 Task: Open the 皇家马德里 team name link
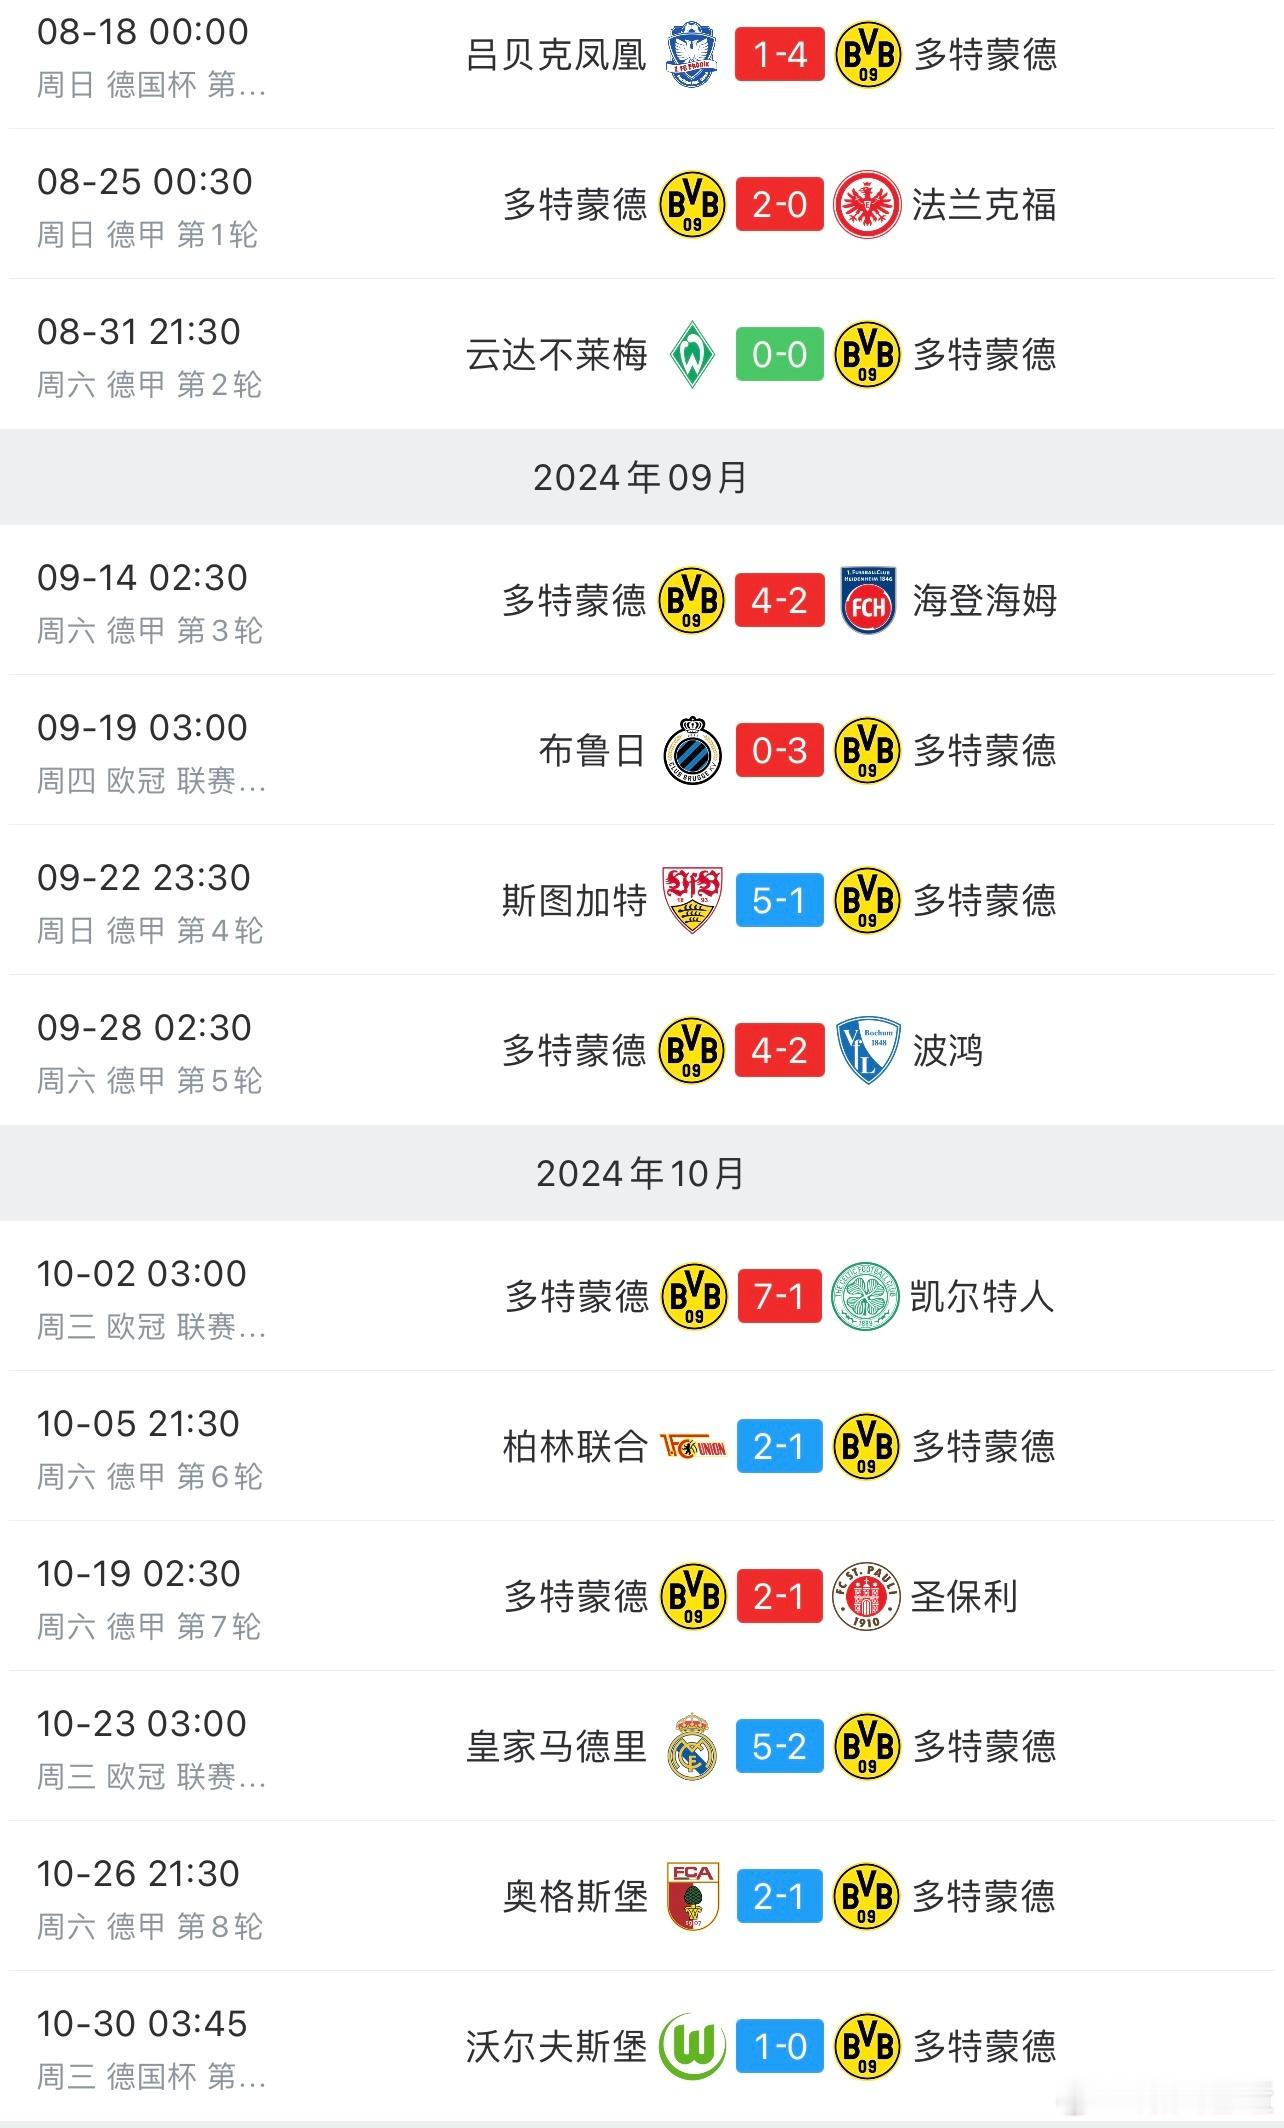tap(557, 1746)
